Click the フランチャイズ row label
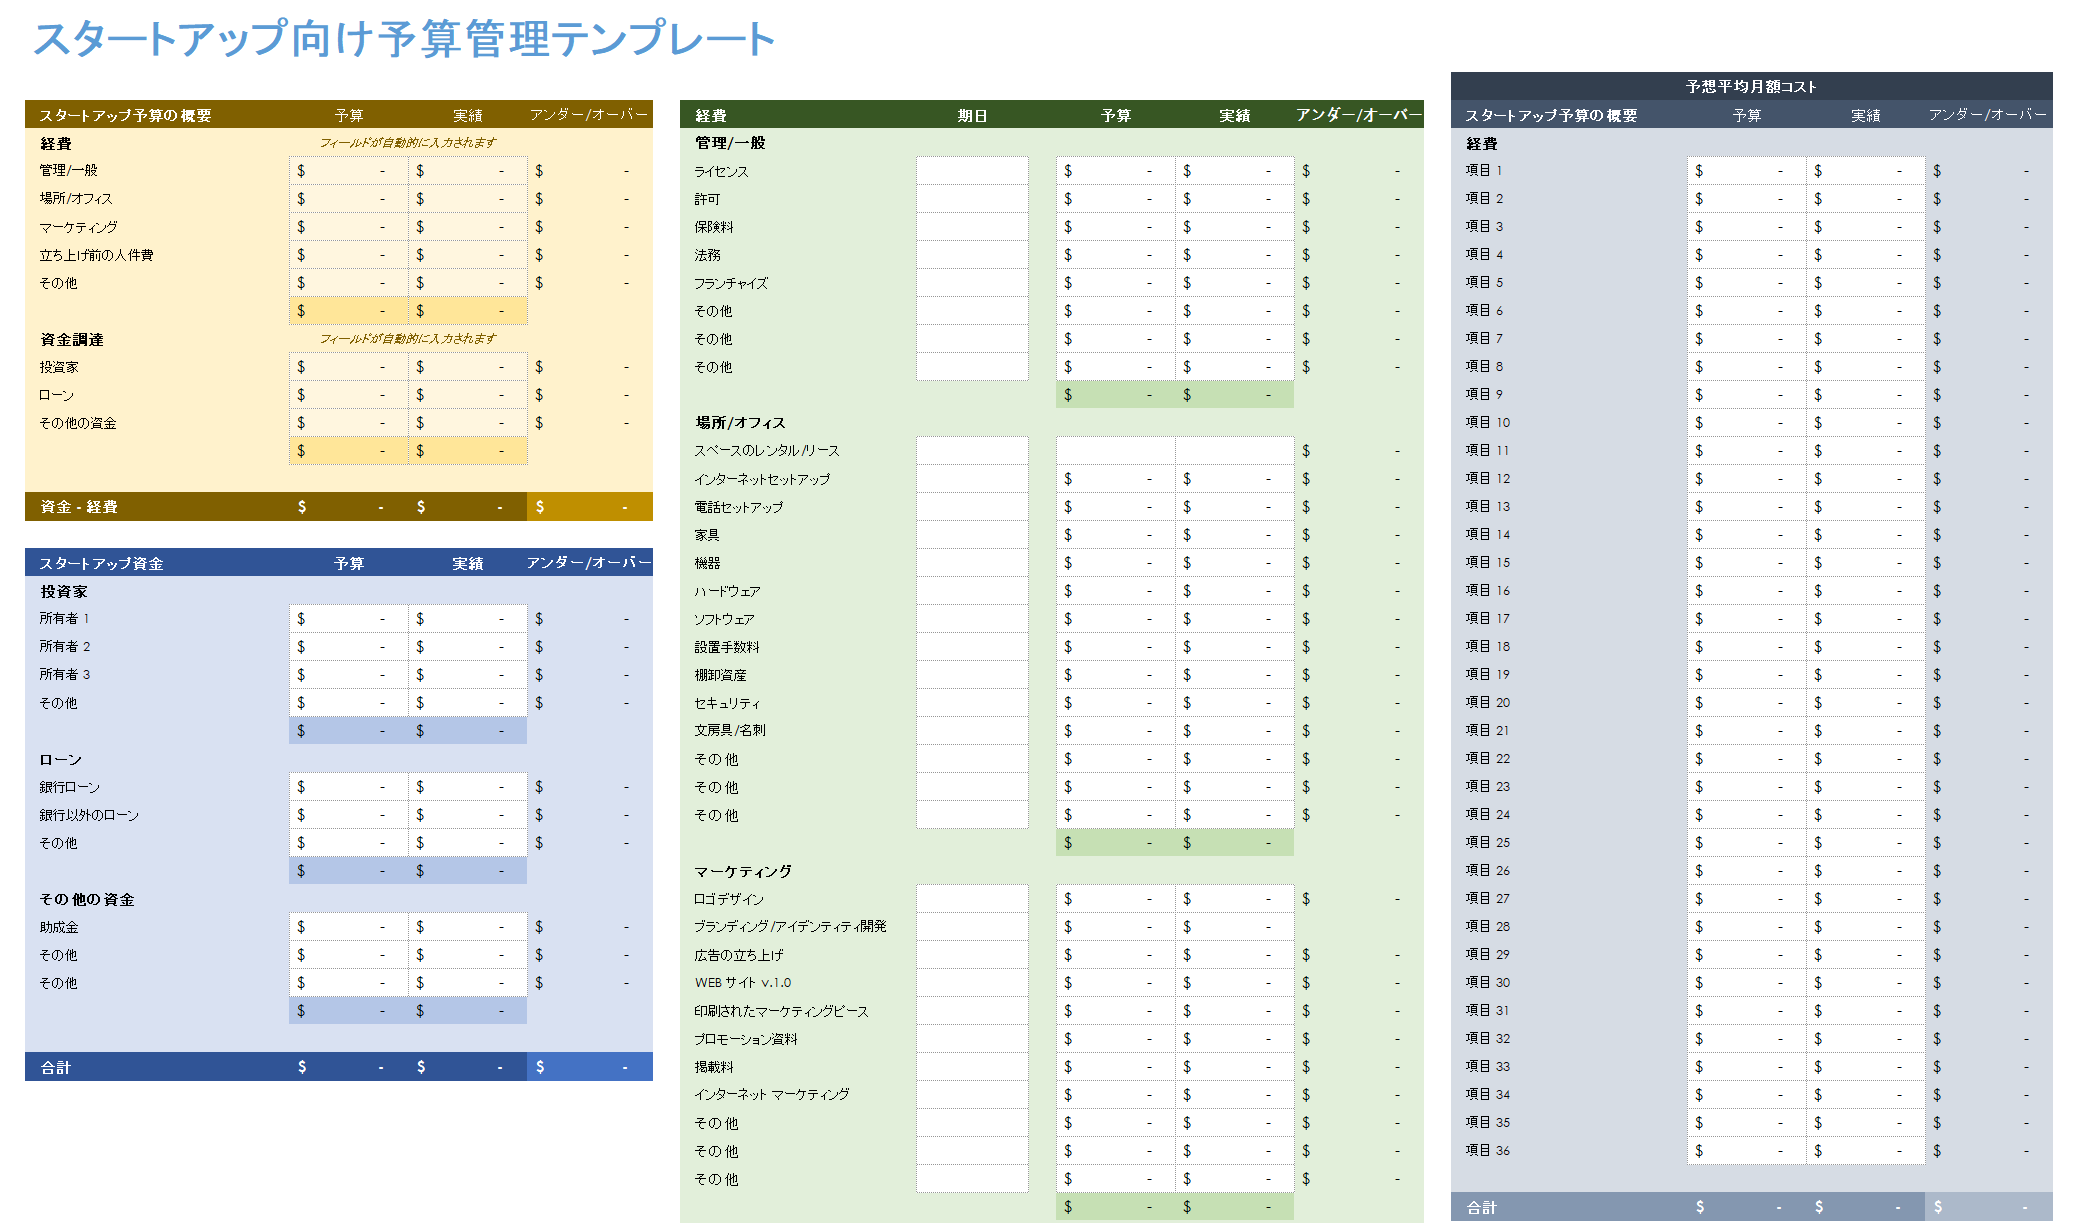 (731, 283)
